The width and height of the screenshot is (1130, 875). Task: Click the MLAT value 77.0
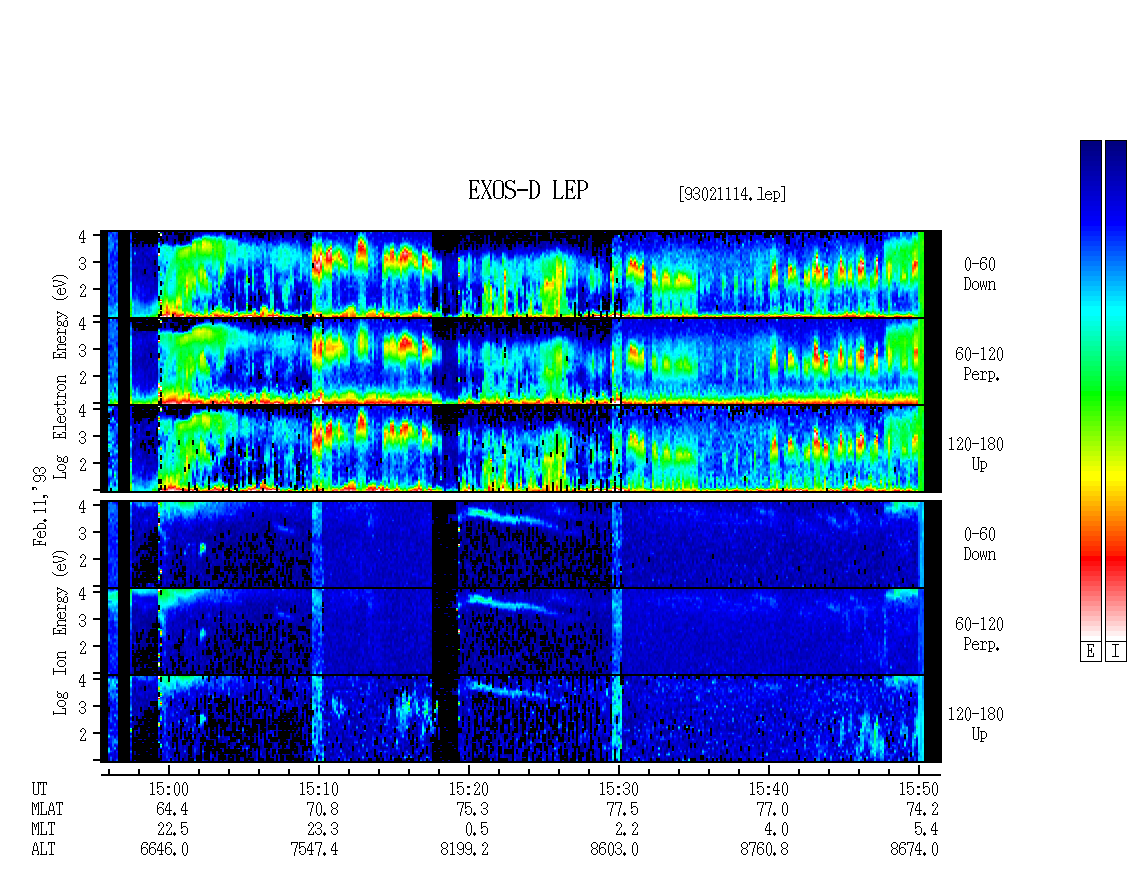click(772, 809)
